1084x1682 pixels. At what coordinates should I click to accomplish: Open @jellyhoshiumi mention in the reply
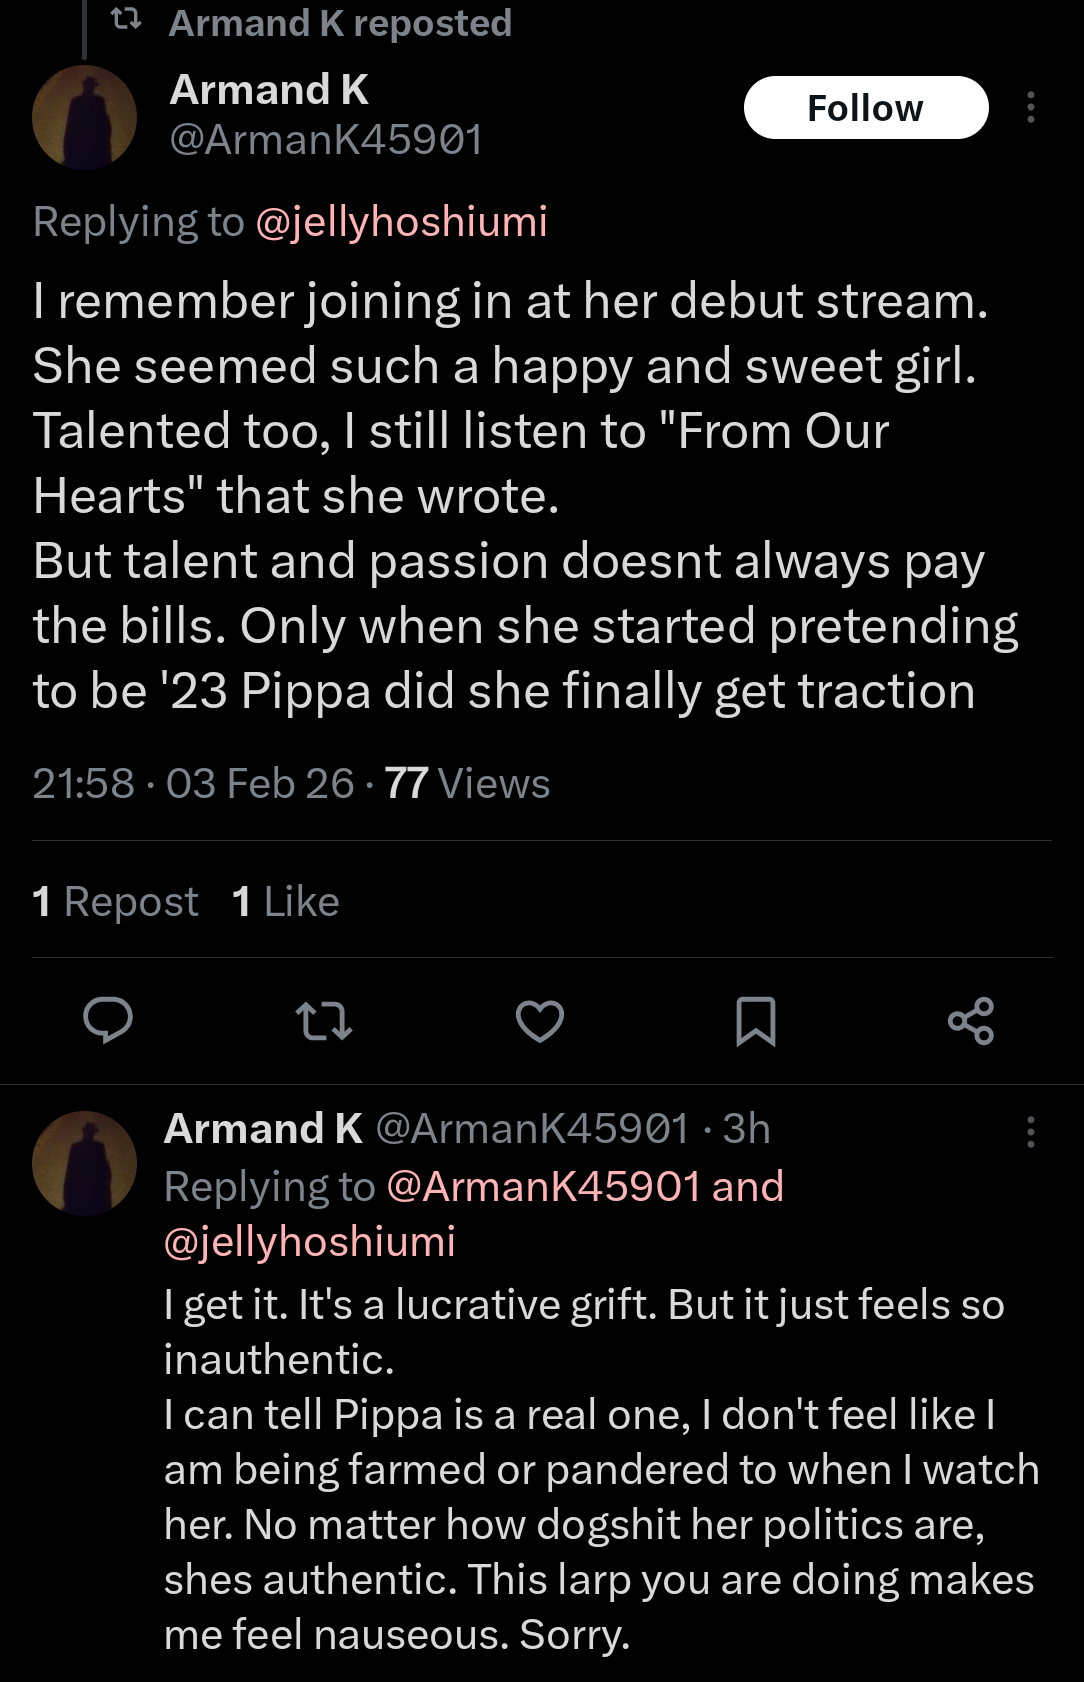pos(309,1241)
